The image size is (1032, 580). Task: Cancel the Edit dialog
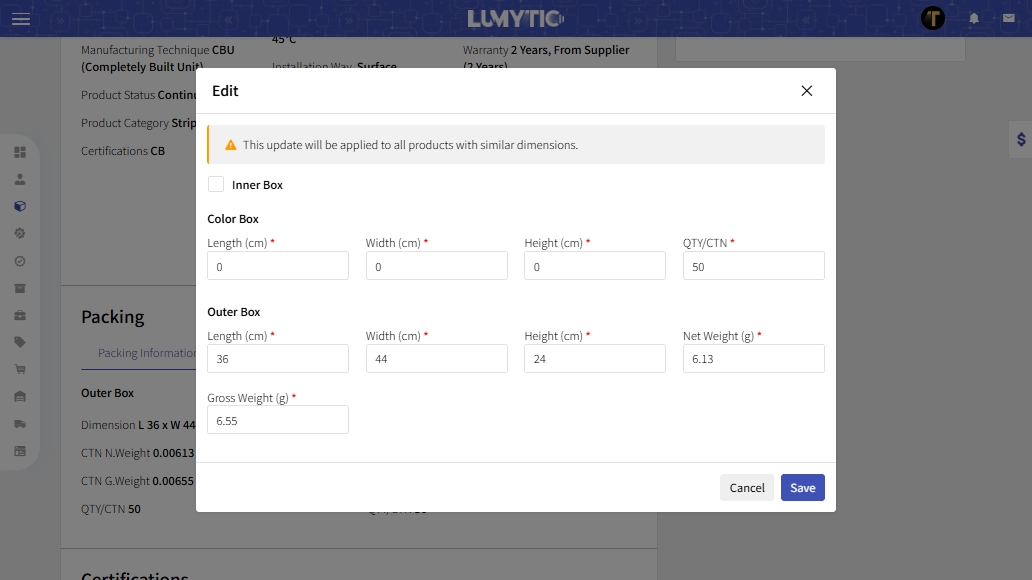pyautogui.click(x=746, y=488)
